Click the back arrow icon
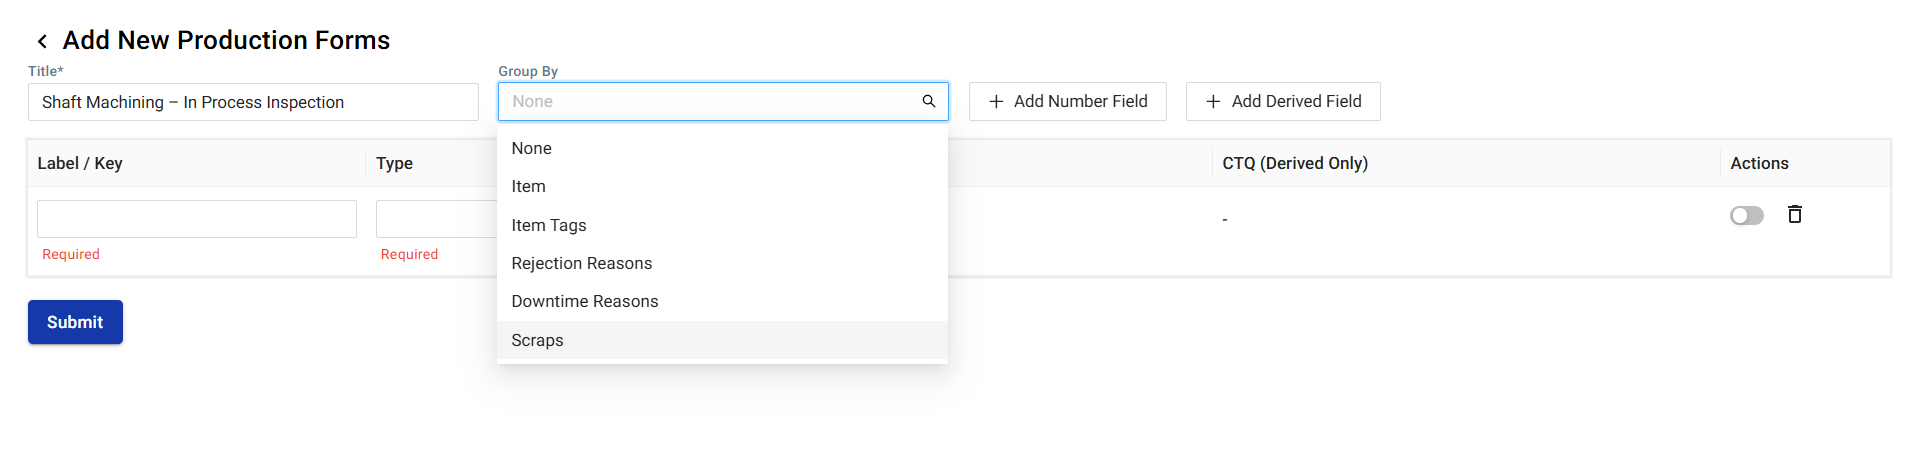 pos(42,41)
